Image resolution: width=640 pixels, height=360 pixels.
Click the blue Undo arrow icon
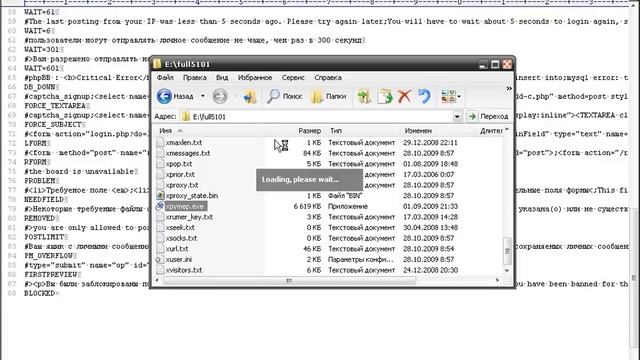click(x=424, y=96)
